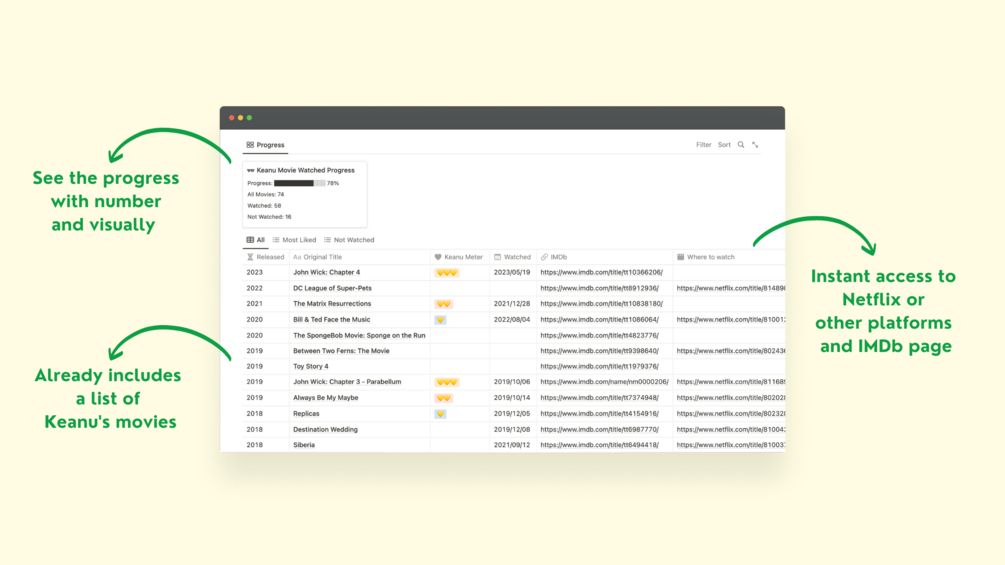Click the Progress gallery view icon
The height and width of the screenshot is (565, 1005).
(x=250, y=145)
